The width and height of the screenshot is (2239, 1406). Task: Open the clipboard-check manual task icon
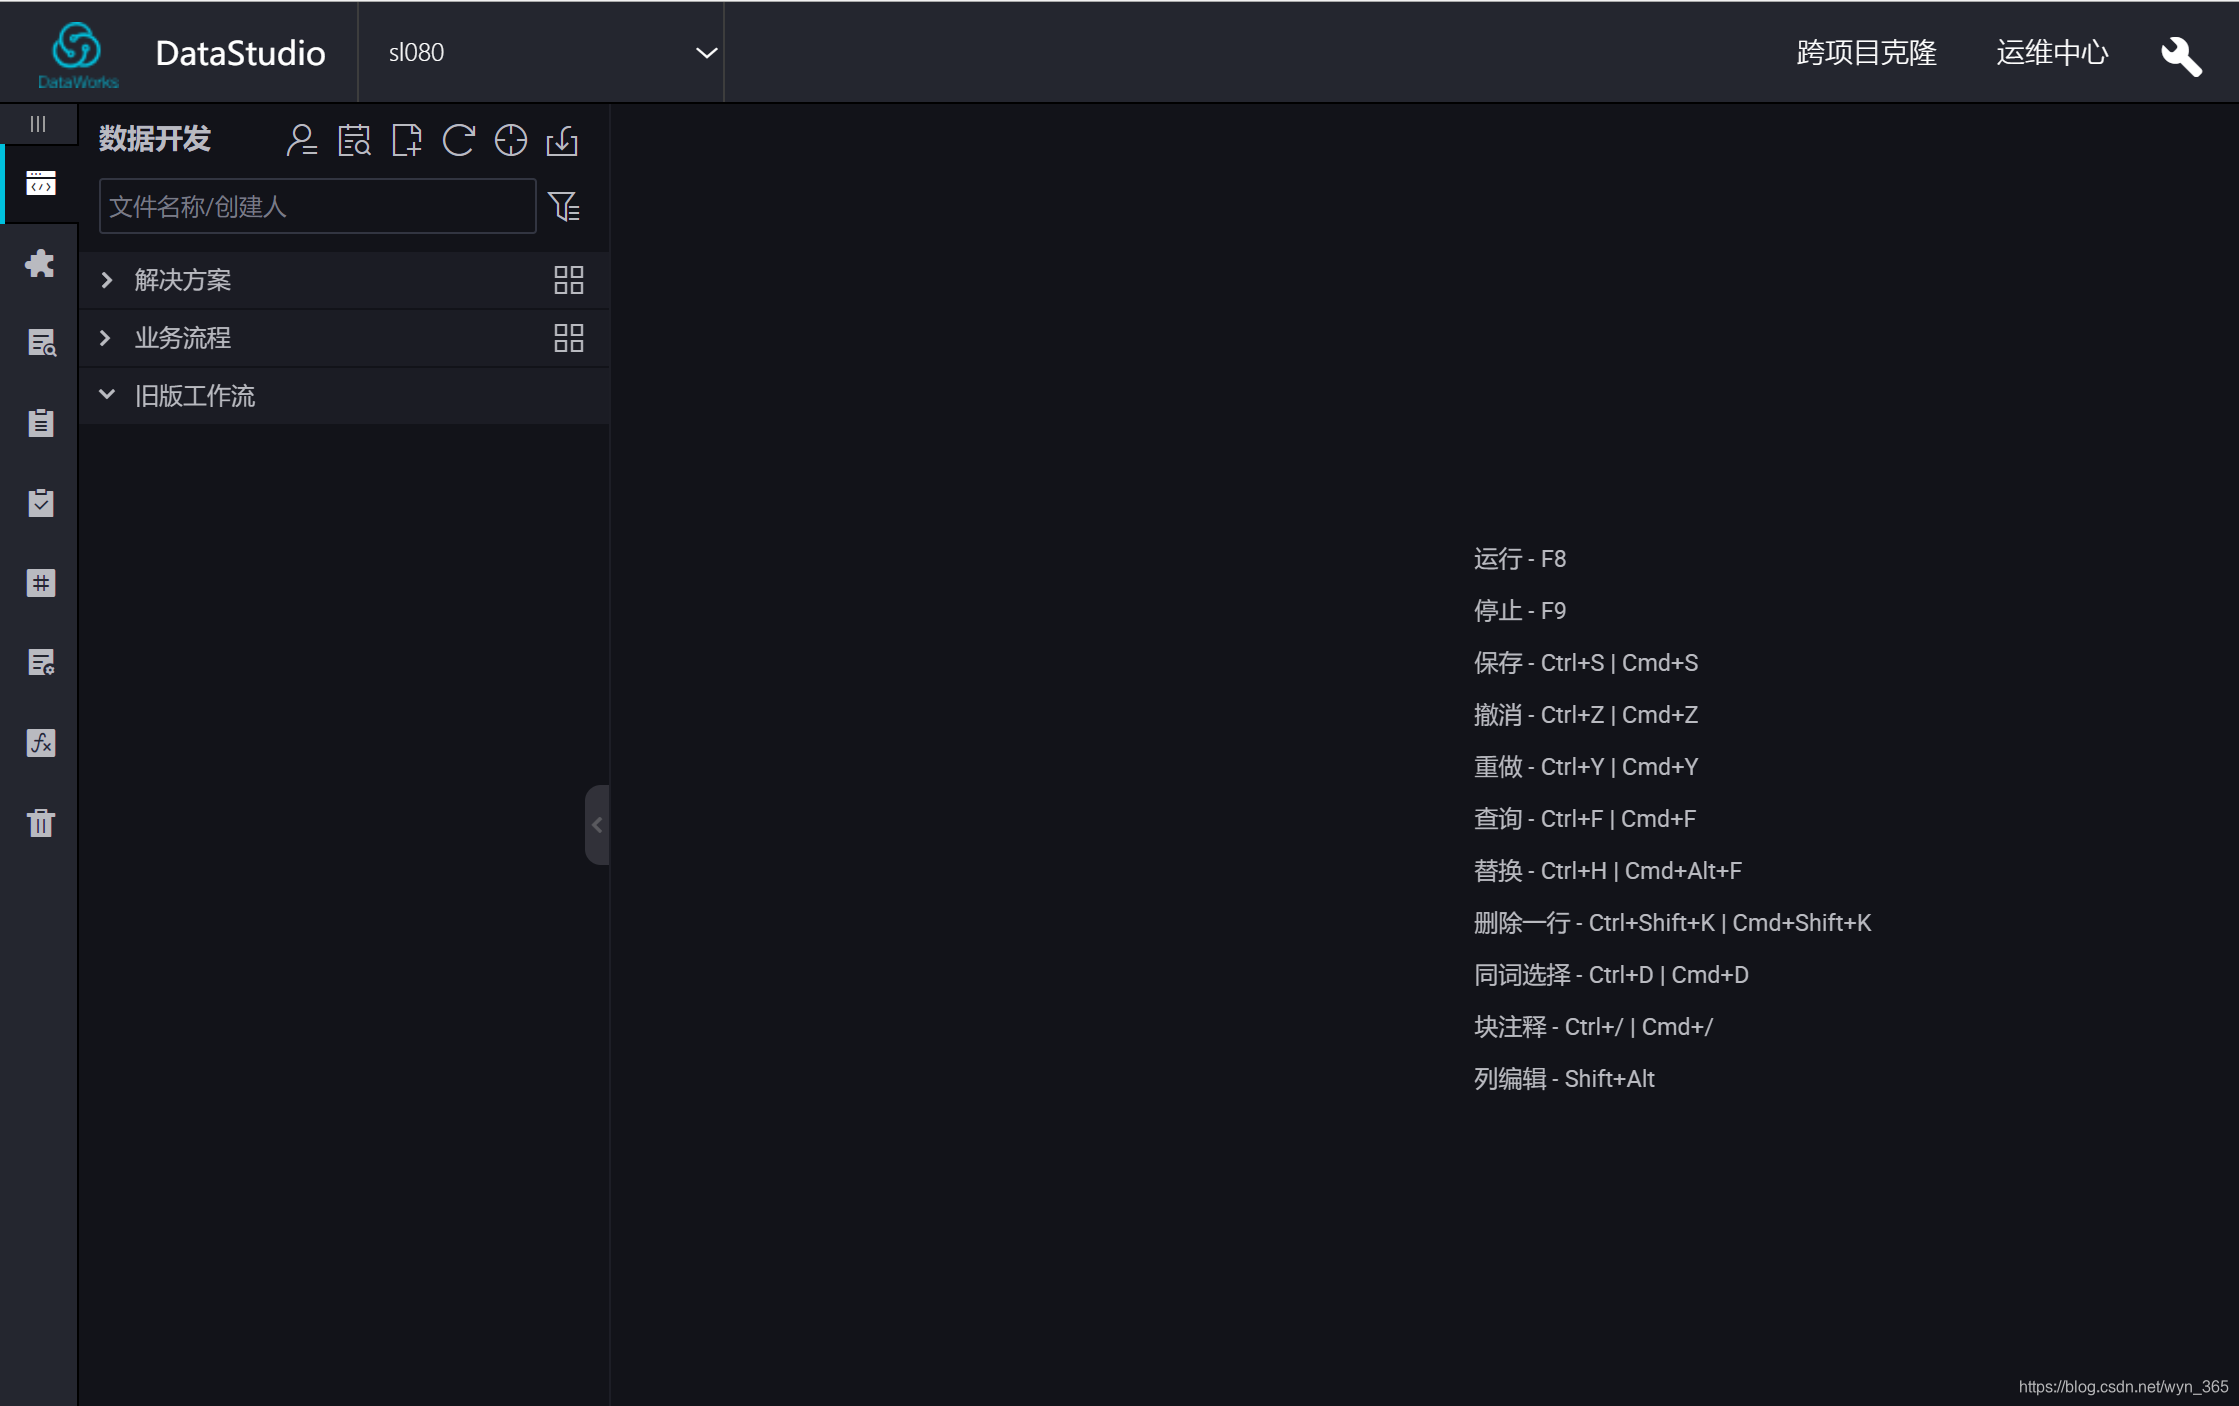(40, 503)
